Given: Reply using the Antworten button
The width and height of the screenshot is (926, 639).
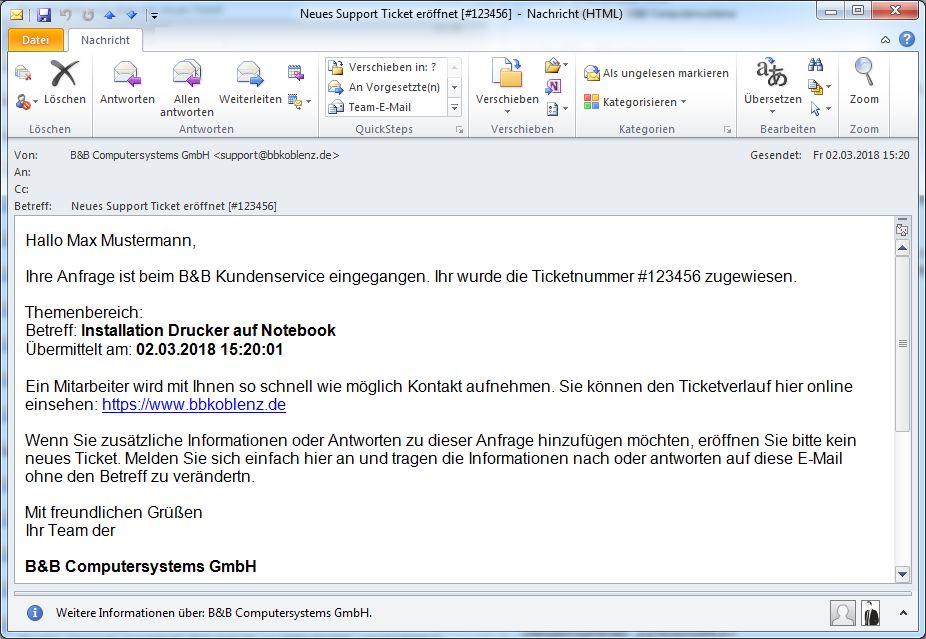Looking at the screenshot, I should pyautogui.click(x=127, y=82).
